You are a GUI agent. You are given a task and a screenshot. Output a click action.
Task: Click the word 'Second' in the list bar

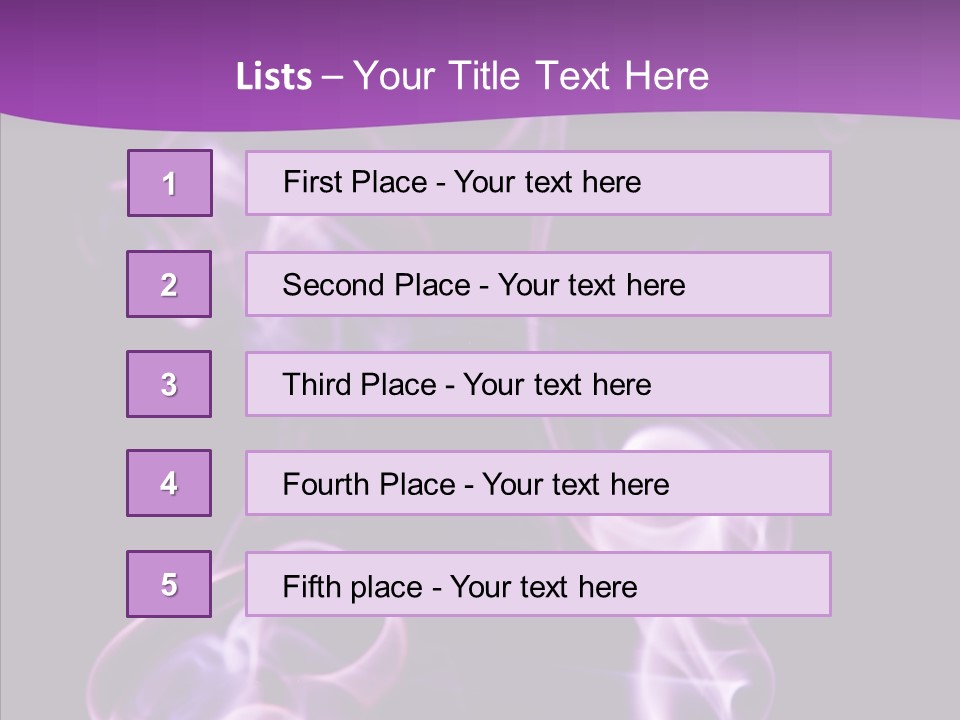[x=333, y=285]
